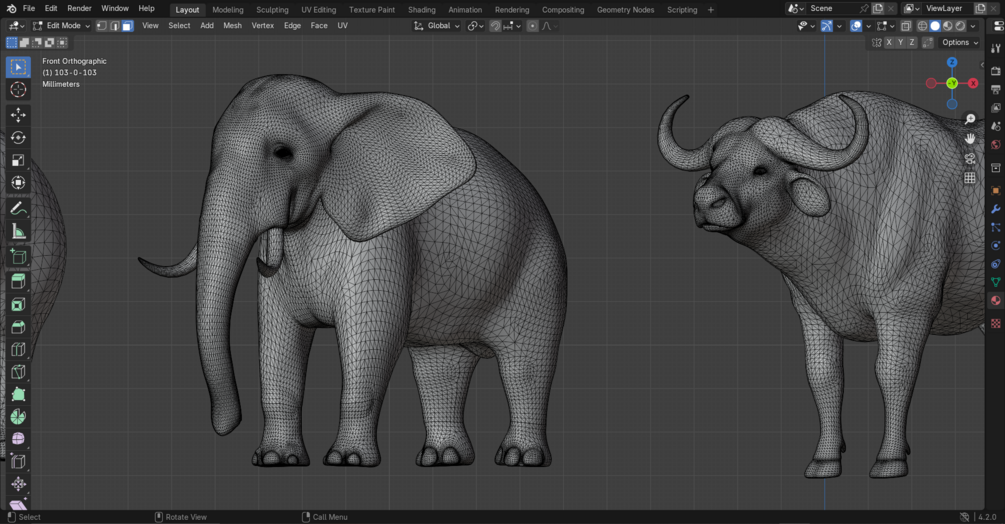Expand the overlays options dropdown arrow

click(868, 26)
